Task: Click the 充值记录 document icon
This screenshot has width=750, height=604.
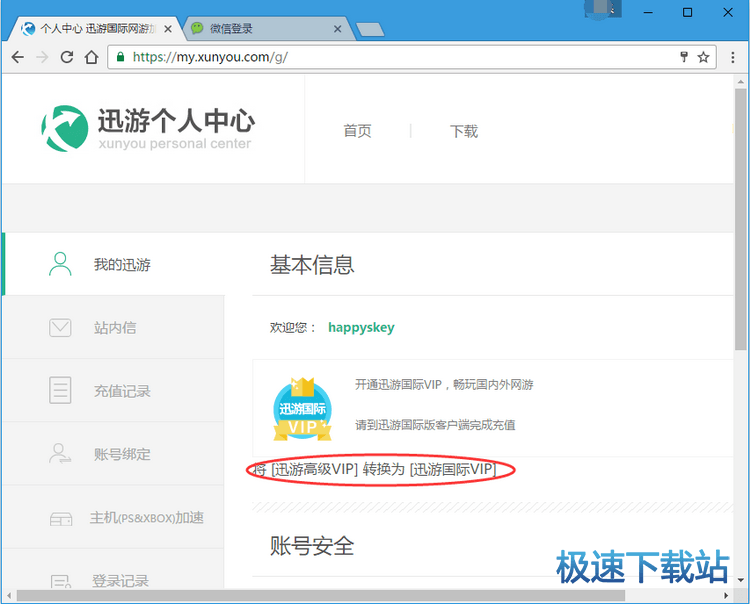Action: [60, 390]
